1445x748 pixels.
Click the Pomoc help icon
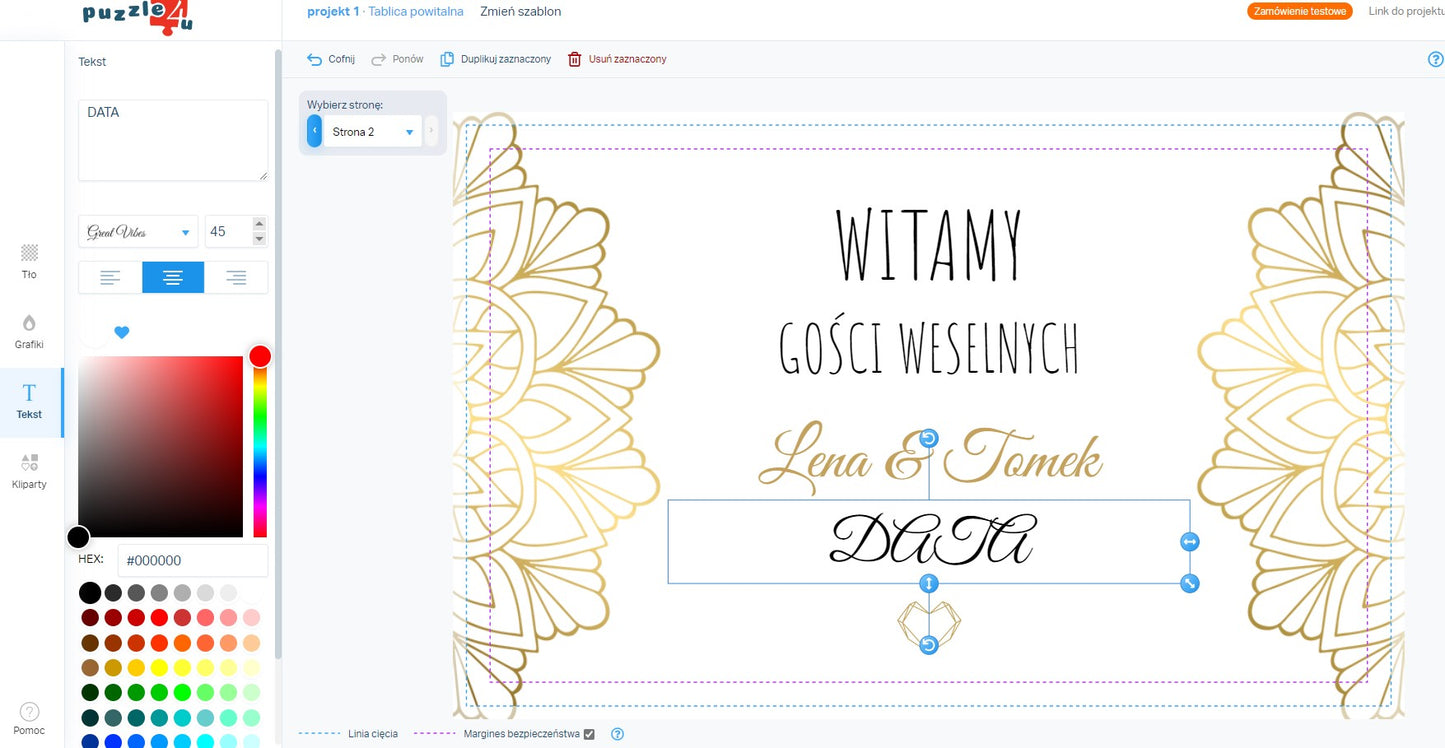tap(29, 712)
